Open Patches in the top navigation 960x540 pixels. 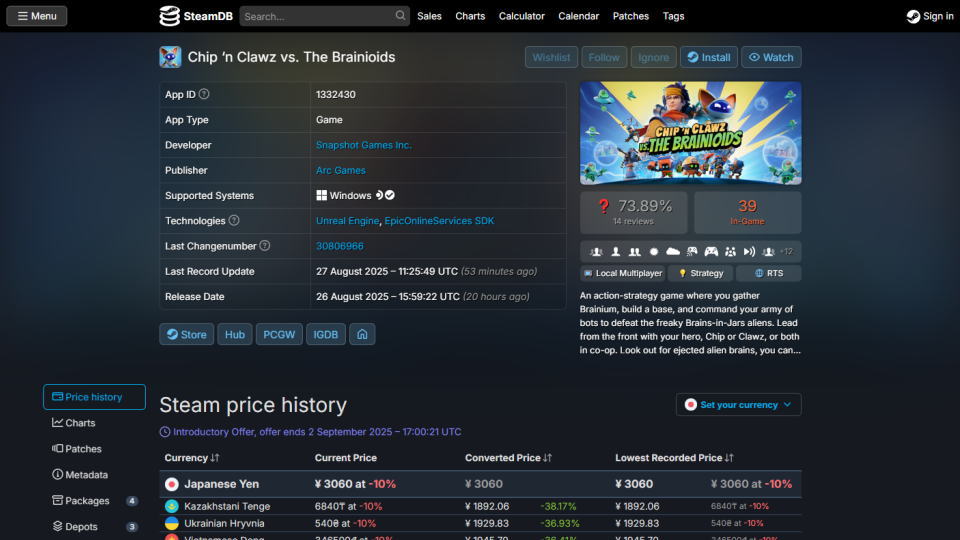[631, 16]
